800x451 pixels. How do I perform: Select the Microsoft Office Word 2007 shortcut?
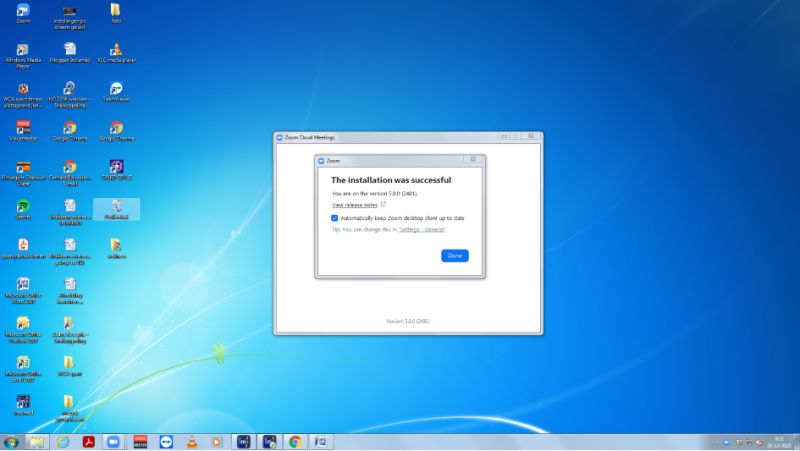pyautogui.click(x=23, y=291)
